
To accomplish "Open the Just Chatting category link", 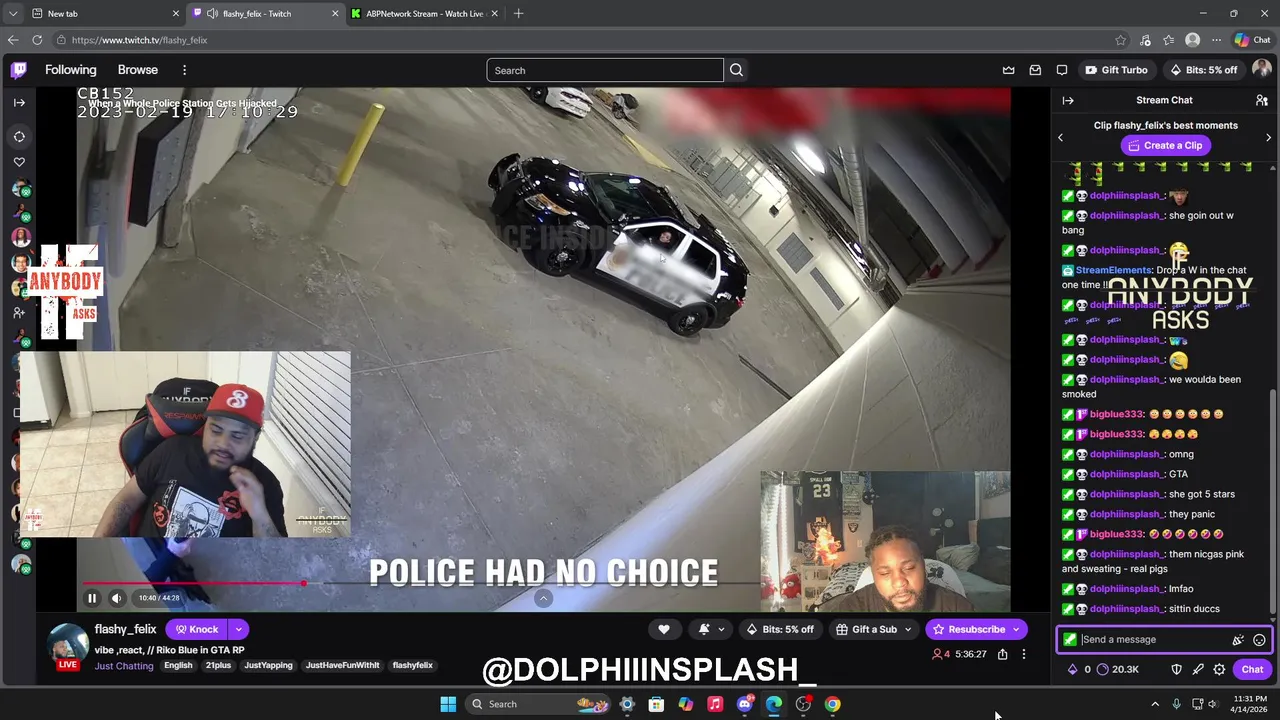I will point(124,666).
